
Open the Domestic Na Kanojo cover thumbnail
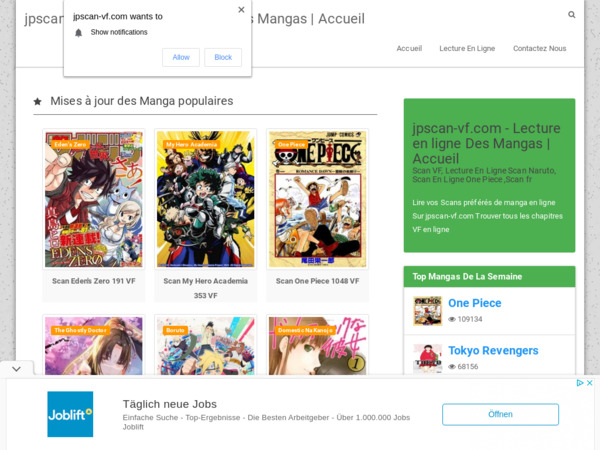317,346
